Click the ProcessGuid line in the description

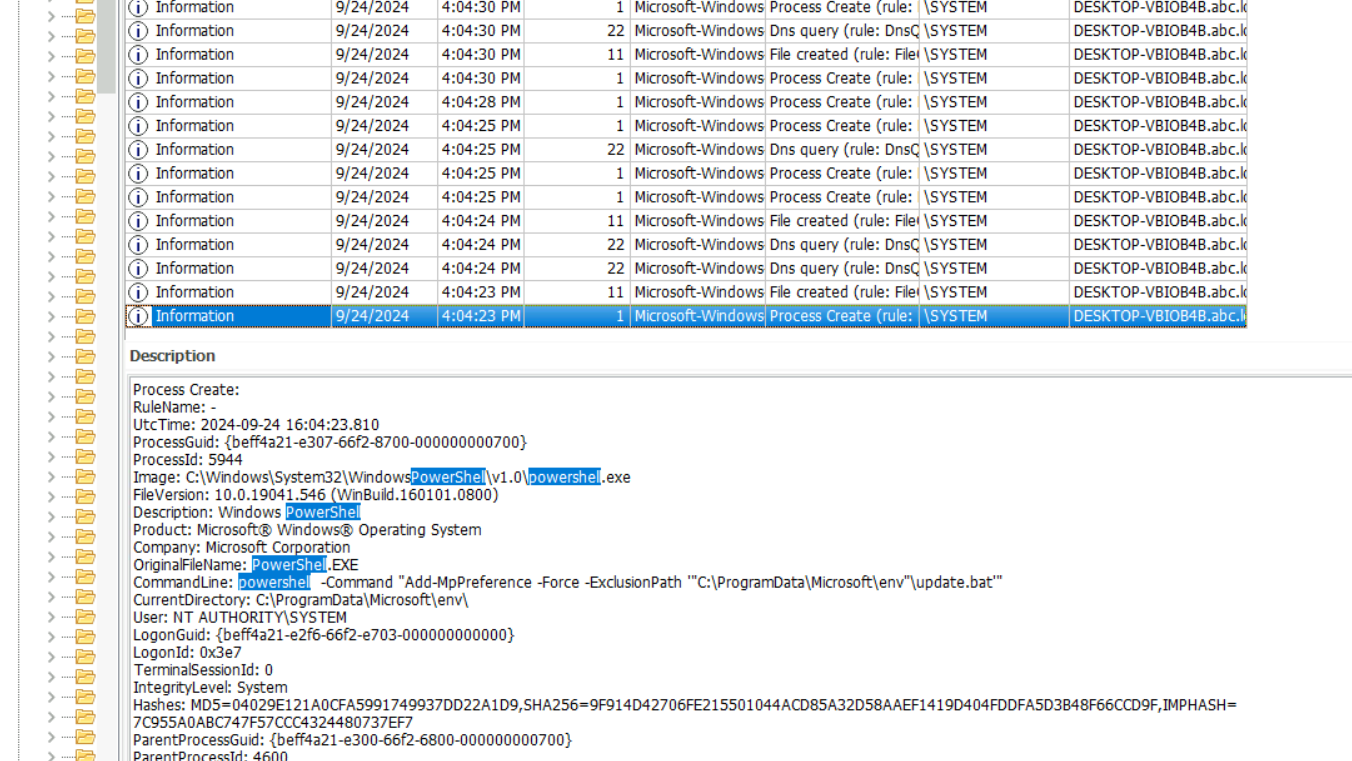[x=329, y=442]
